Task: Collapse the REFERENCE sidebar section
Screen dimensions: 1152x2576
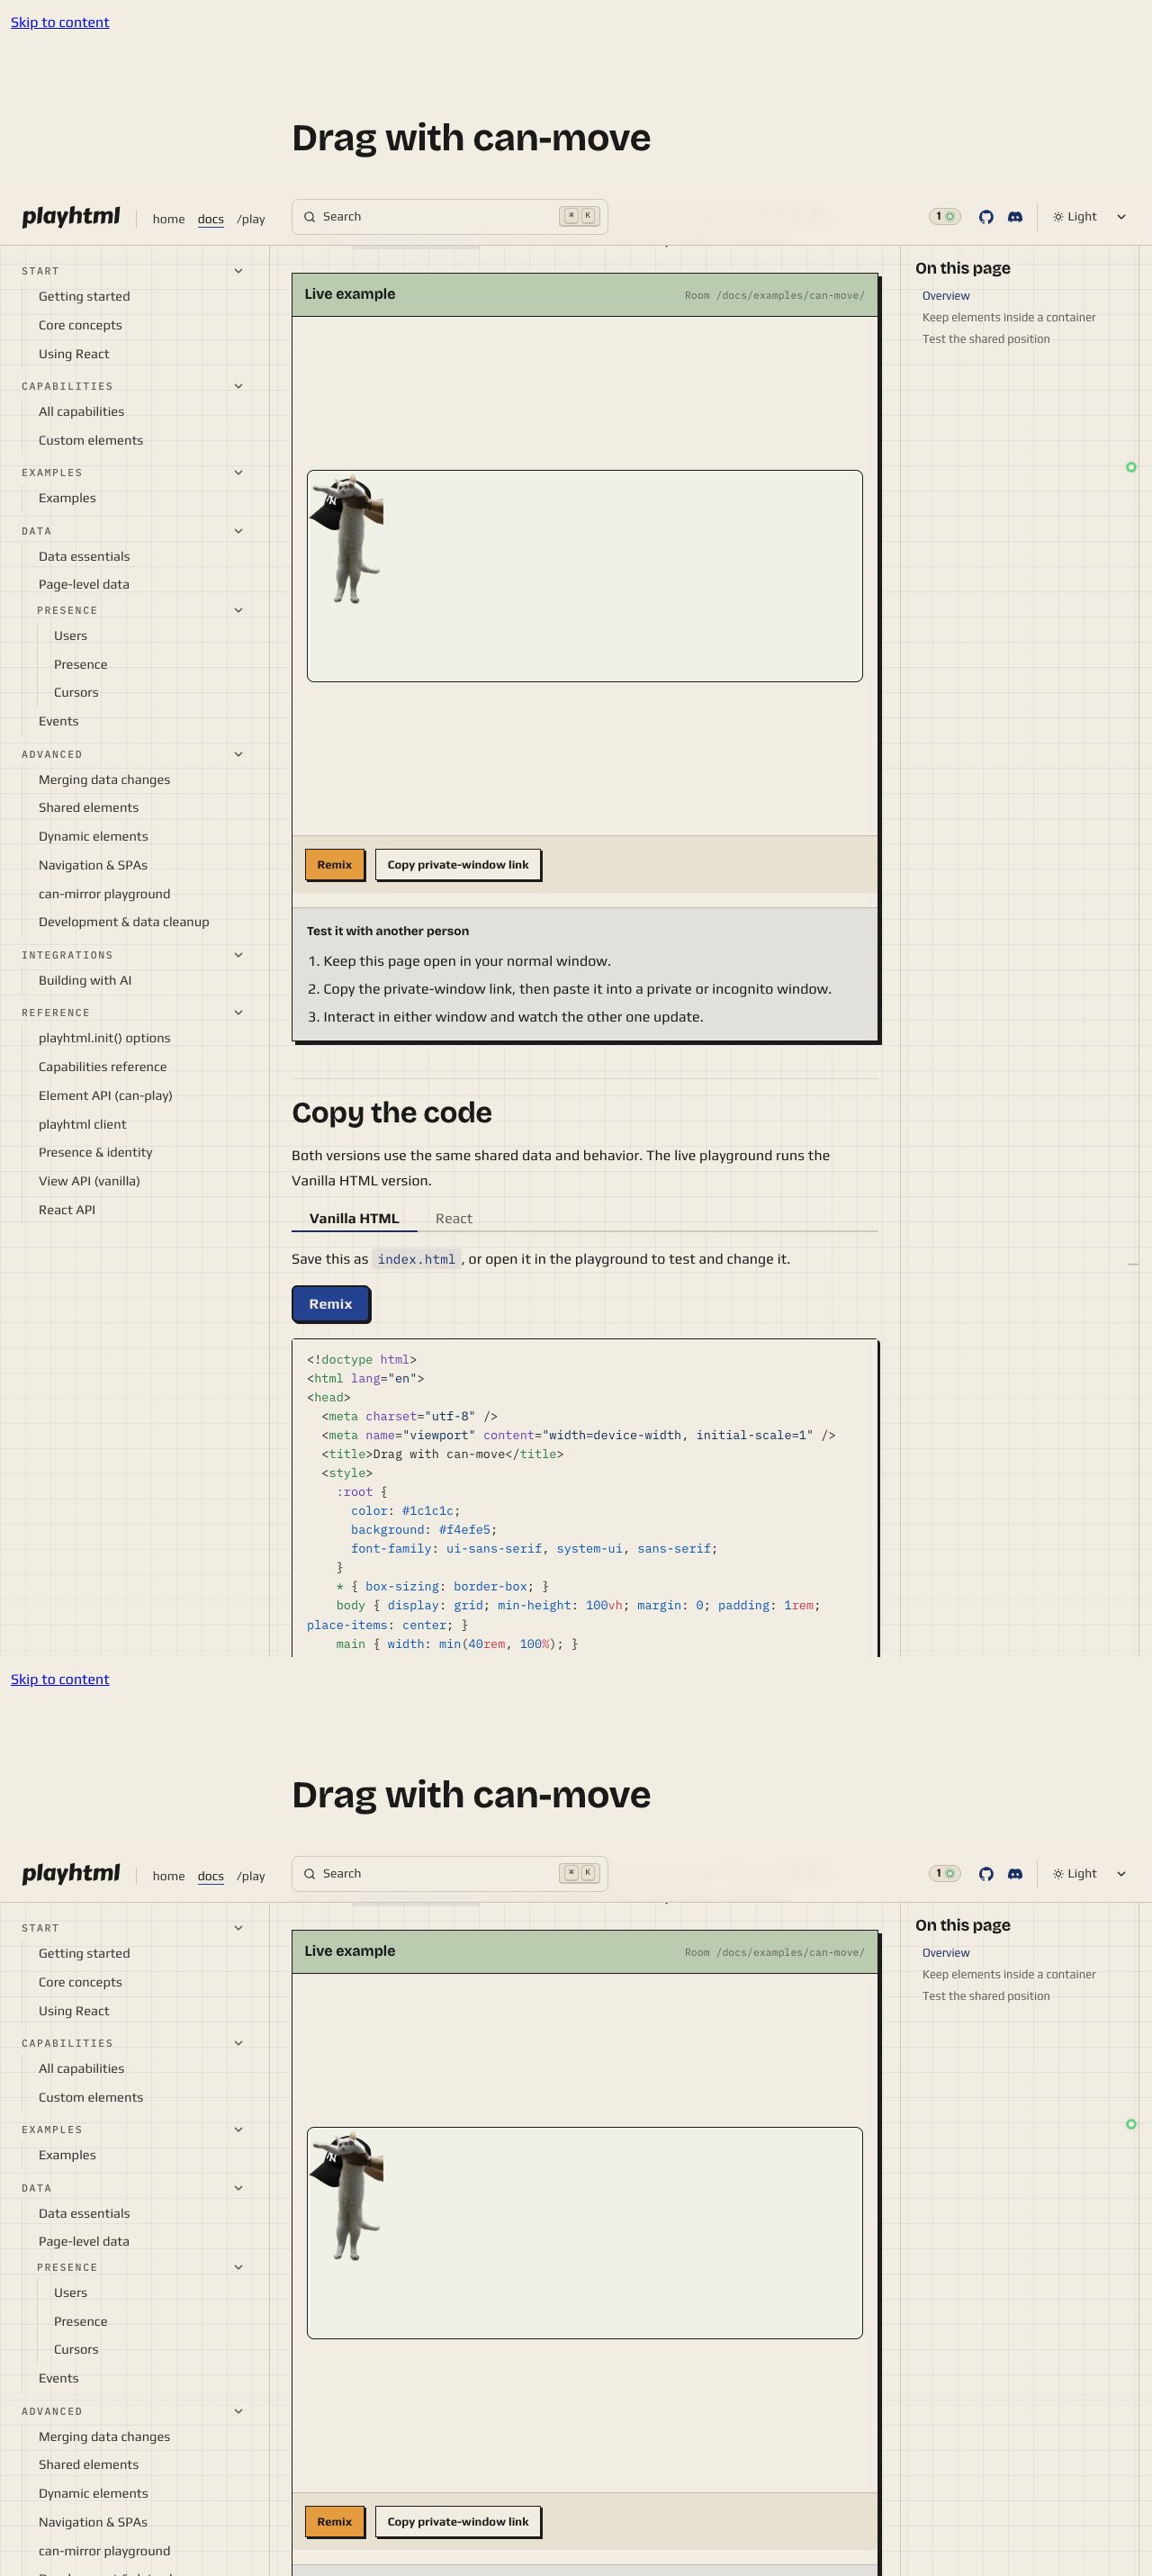Action: point(238,1013)
